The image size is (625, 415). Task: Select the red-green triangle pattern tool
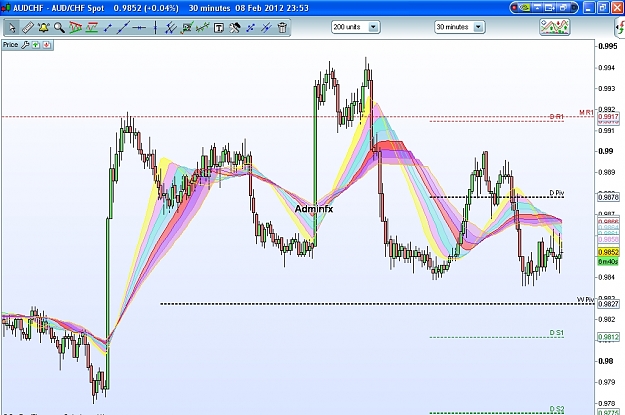pyautogui.click(x=75, y=28)
